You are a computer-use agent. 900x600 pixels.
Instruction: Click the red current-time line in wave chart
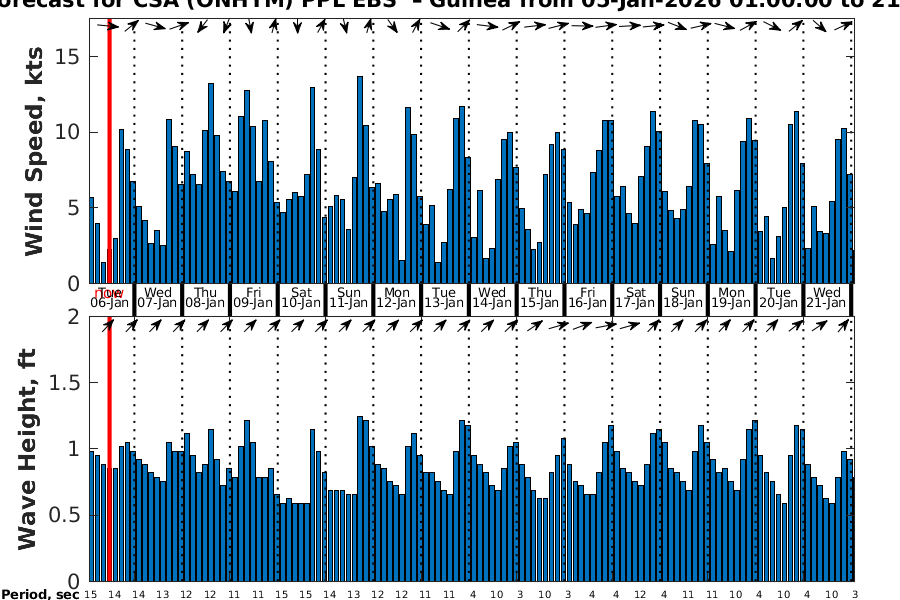click(x=109, y=450)
